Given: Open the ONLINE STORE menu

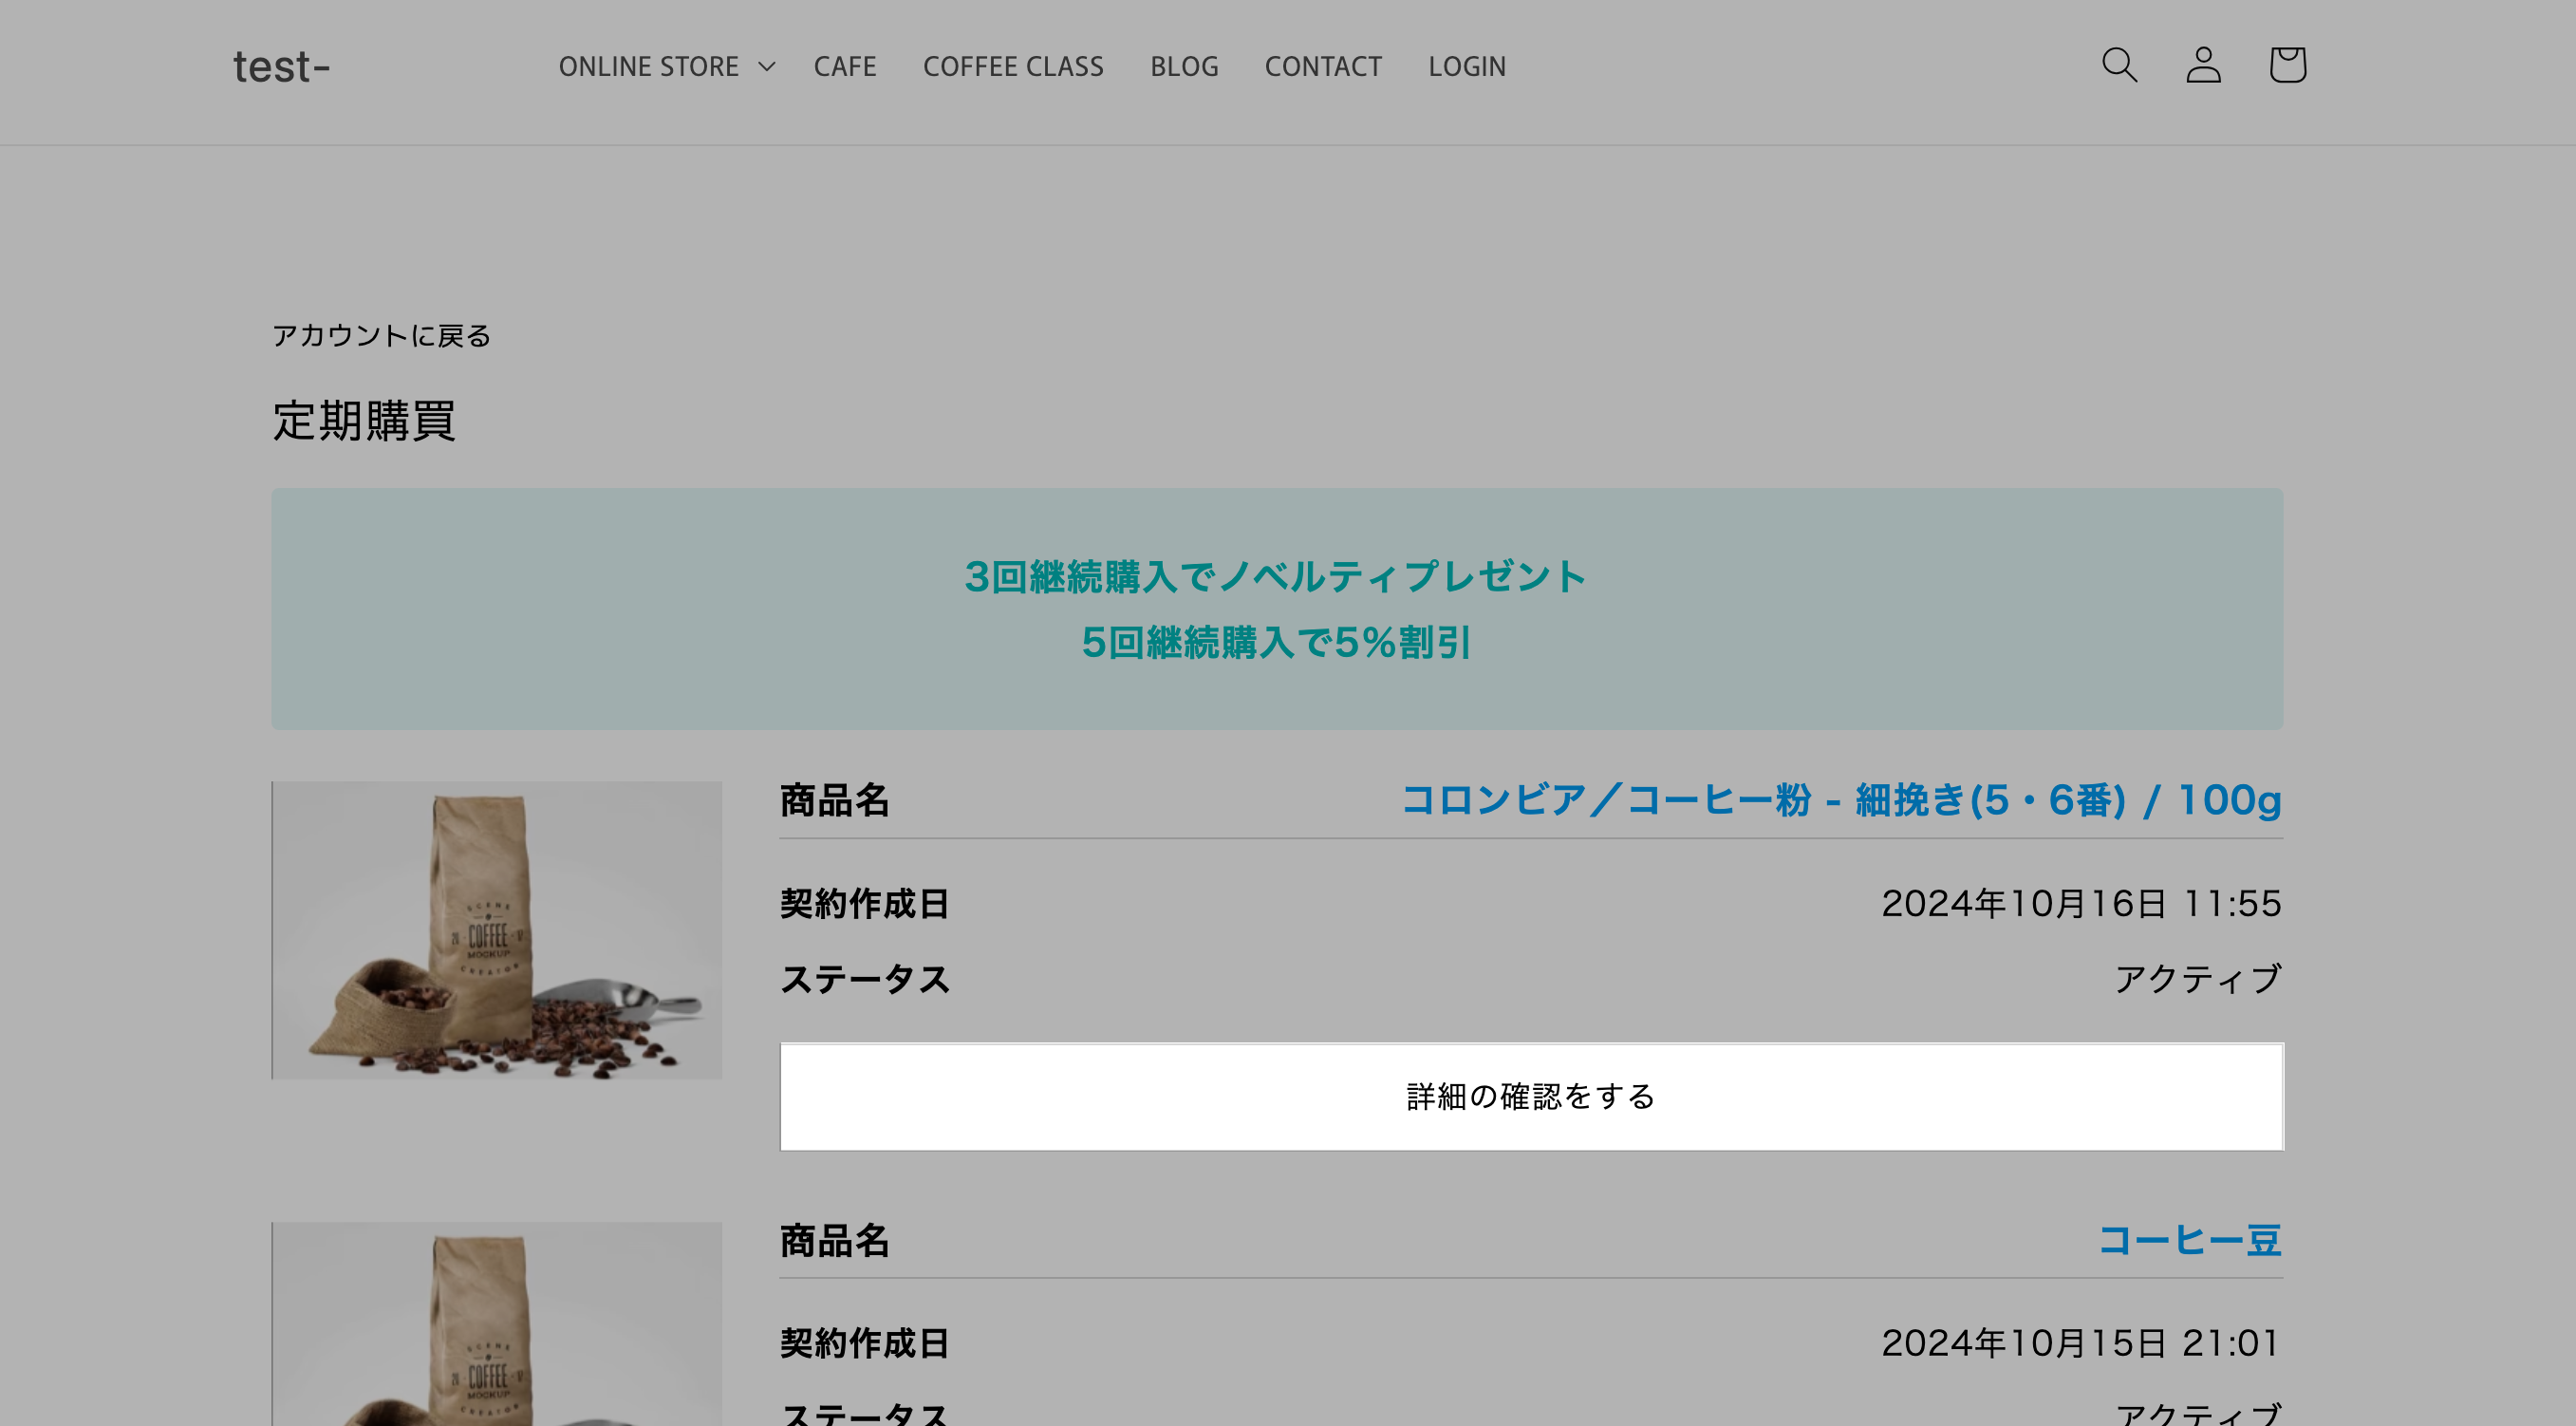Looking at the screenshot, I should (649, 67).
